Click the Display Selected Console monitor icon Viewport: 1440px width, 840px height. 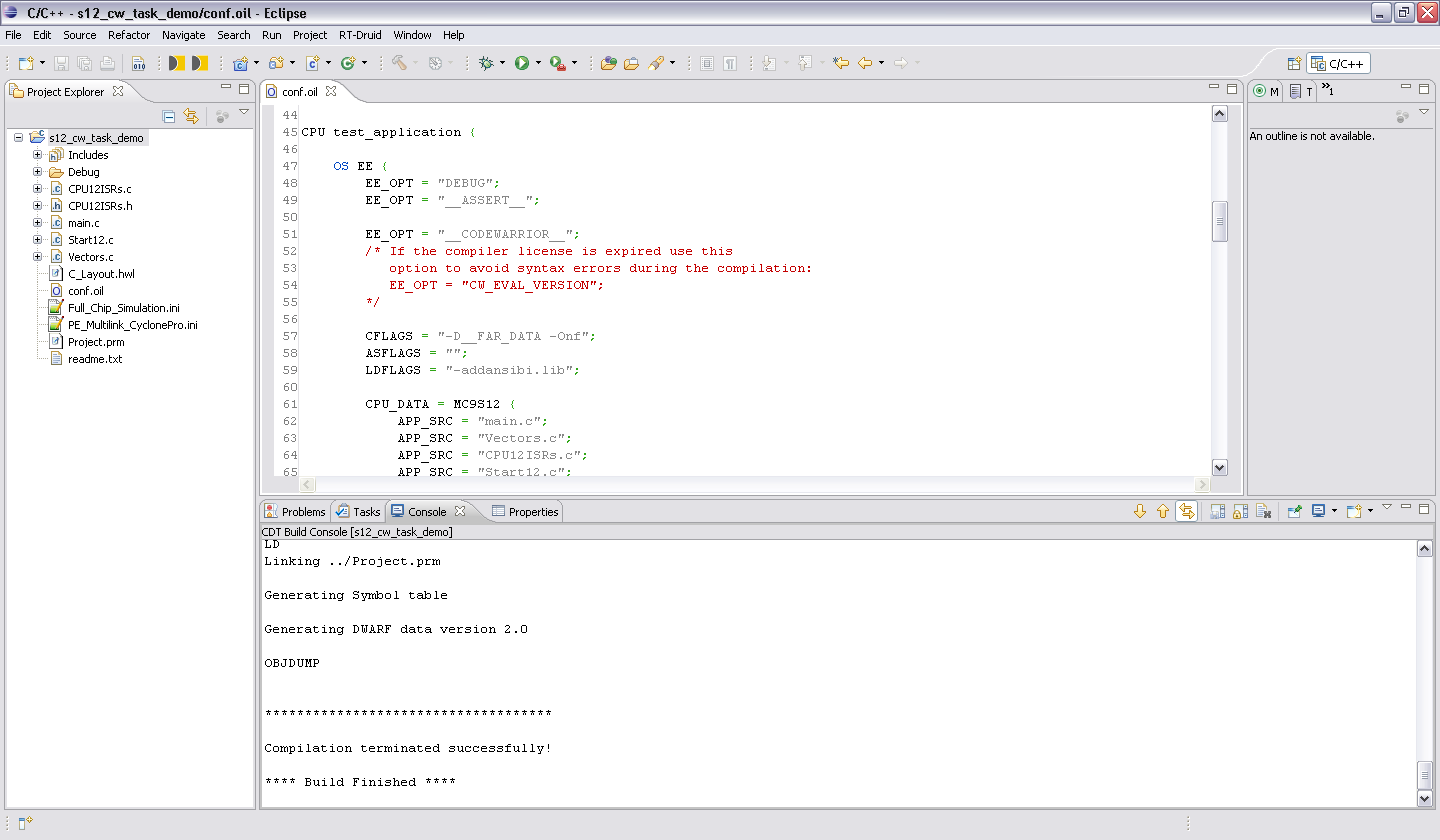point(1319,511)
